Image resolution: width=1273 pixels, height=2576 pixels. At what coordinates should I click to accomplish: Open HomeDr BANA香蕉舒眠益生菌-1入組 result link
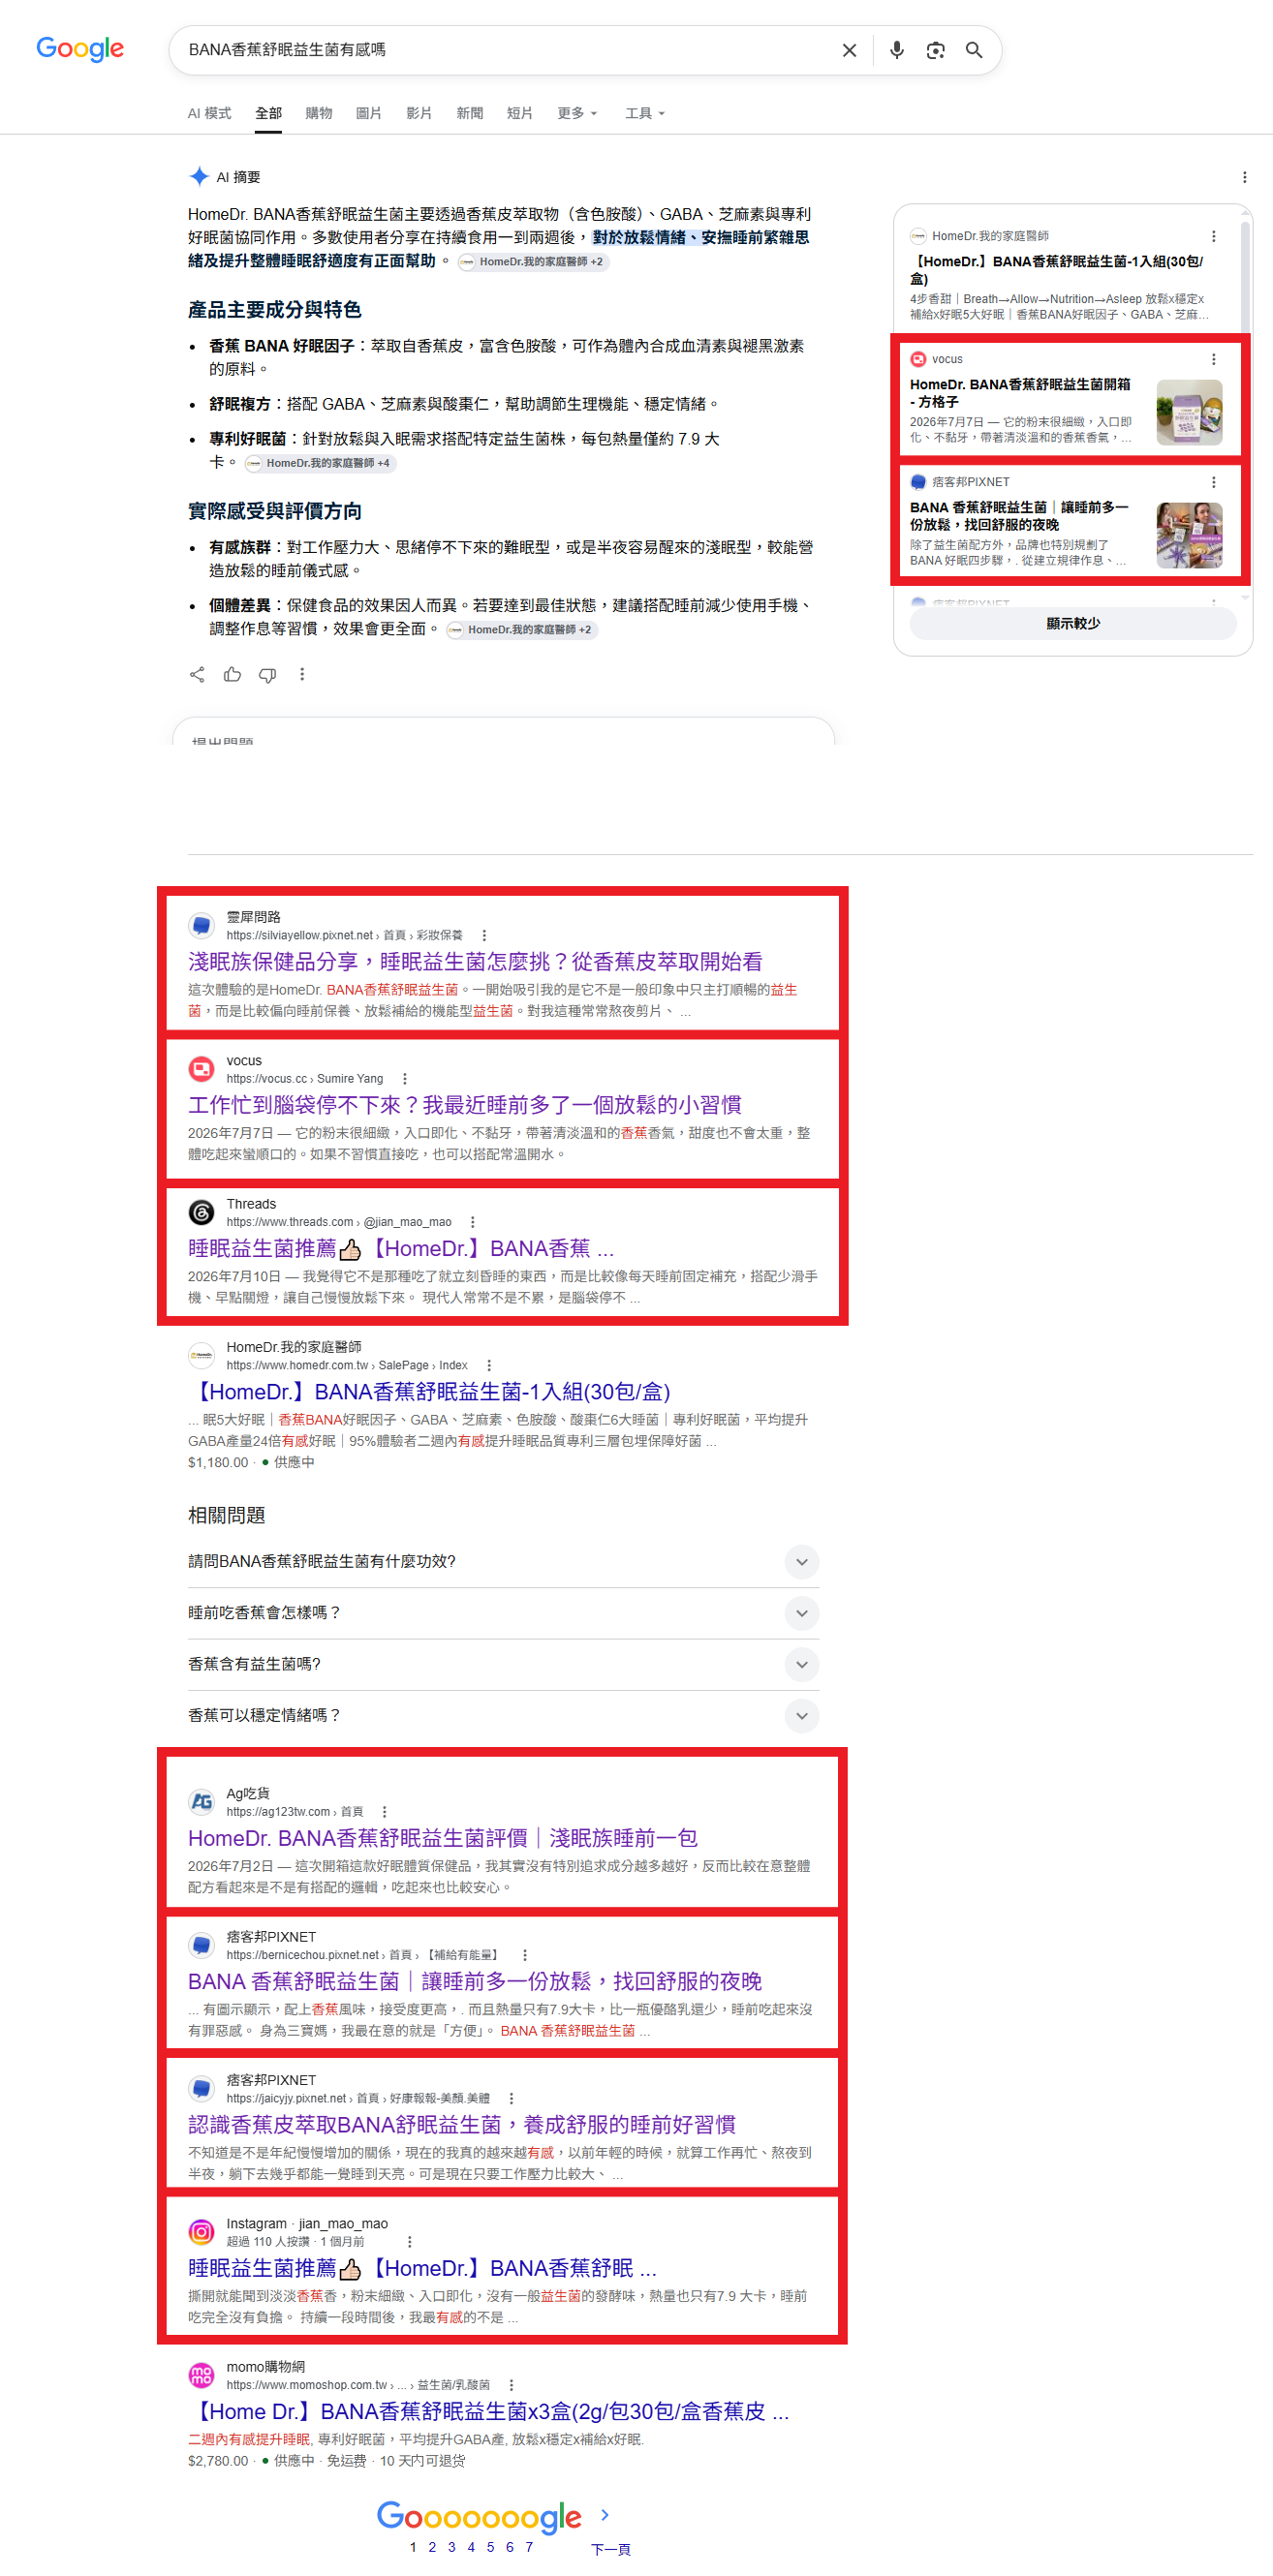(x=429, y=1392)
